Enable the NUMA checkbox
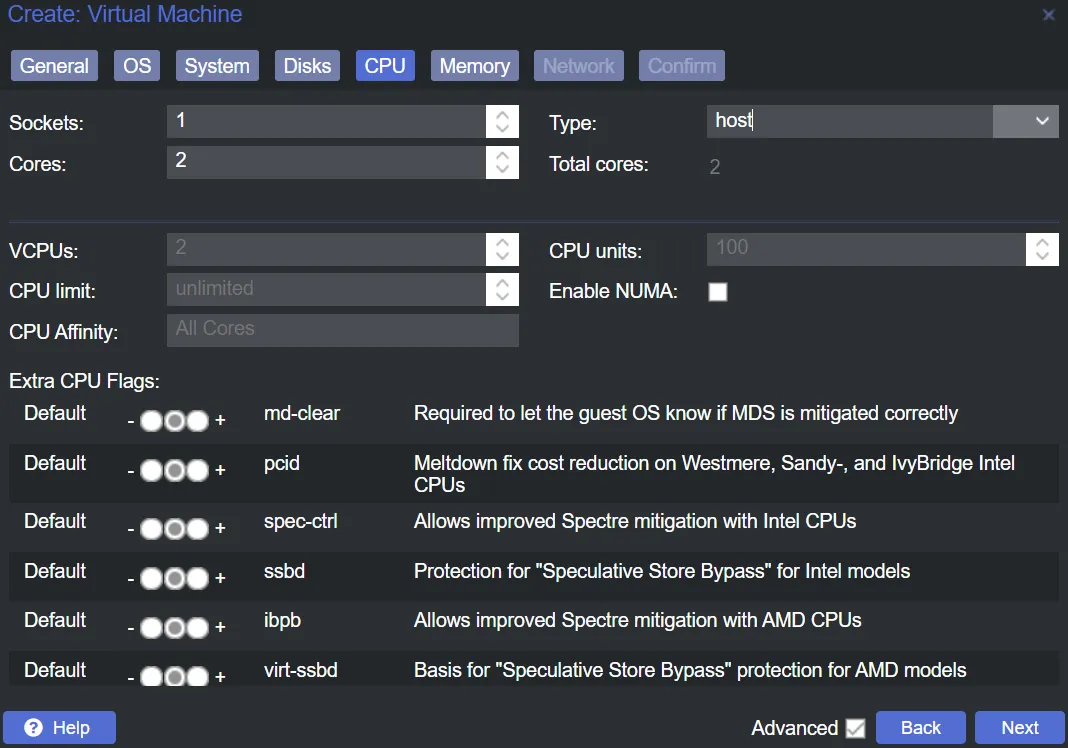 (x=718, y=292)
